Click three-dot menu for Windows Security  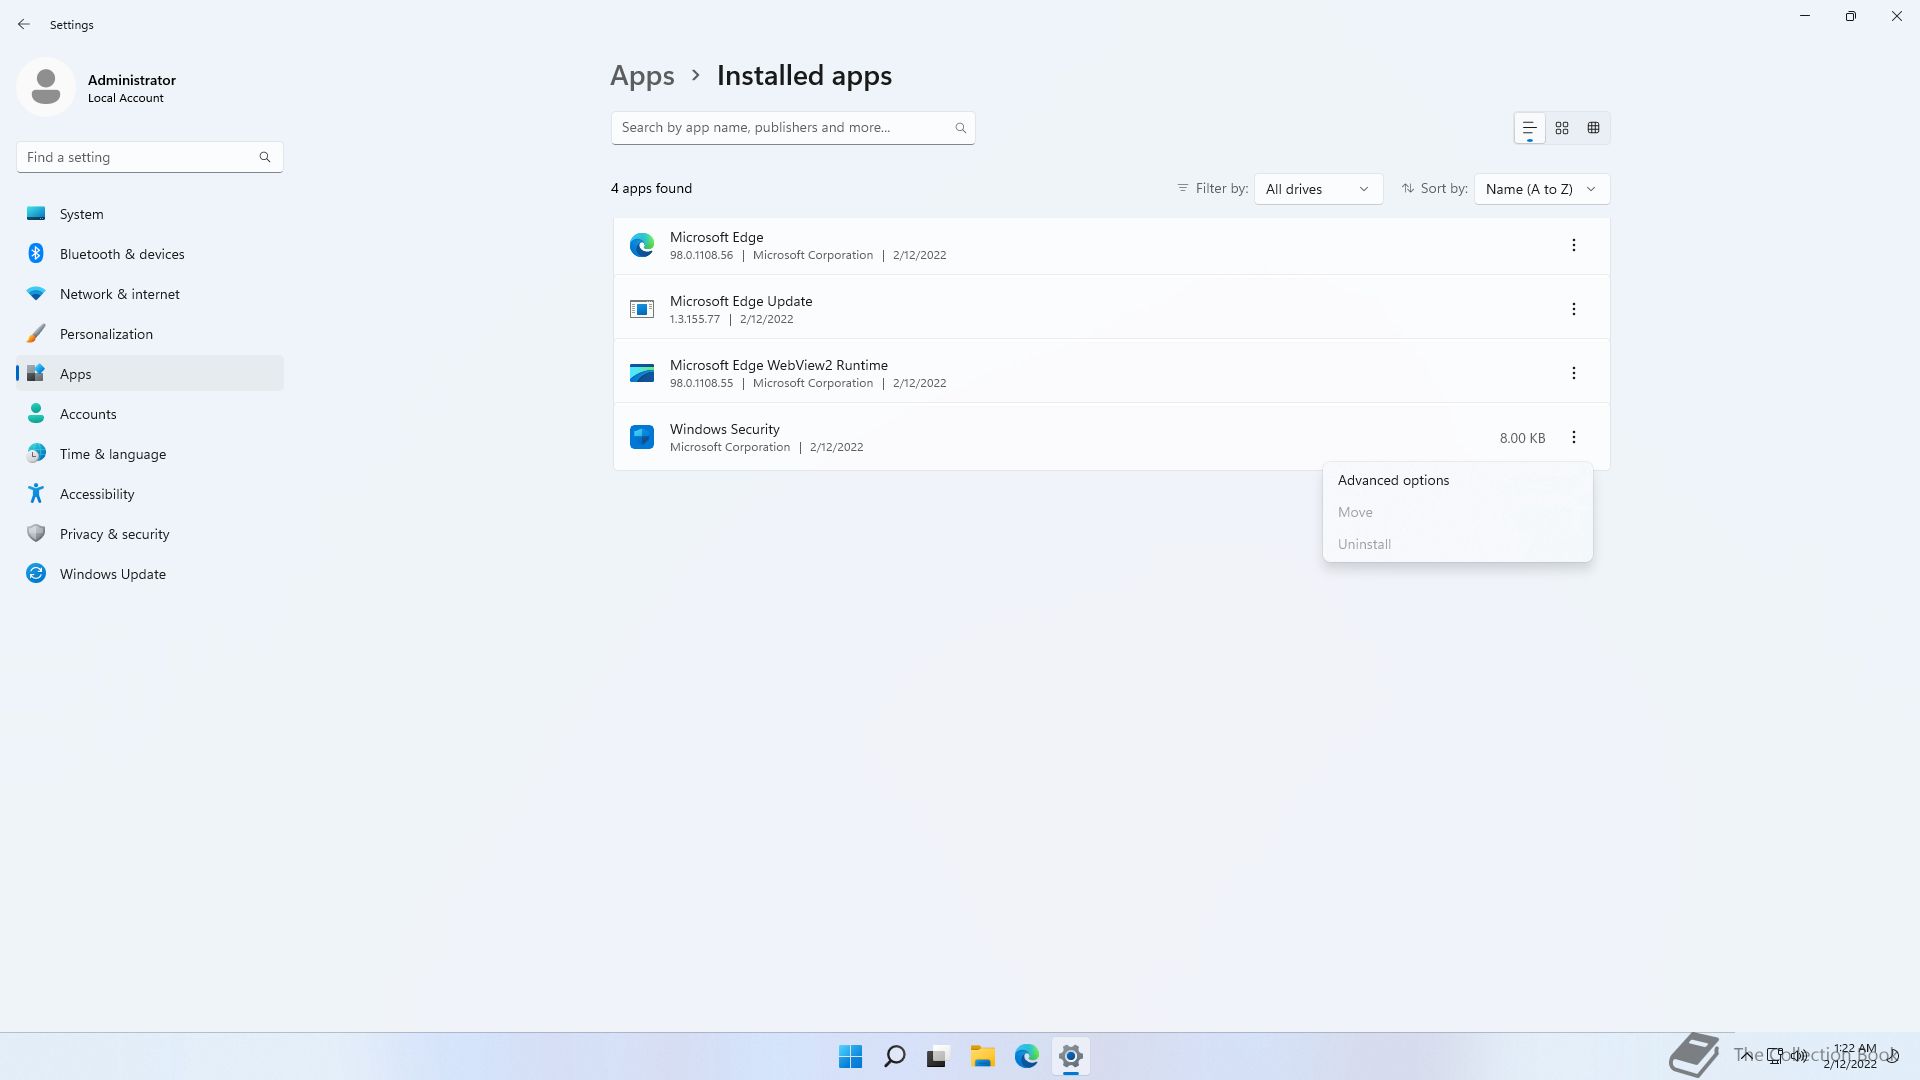click(1574, 437)
